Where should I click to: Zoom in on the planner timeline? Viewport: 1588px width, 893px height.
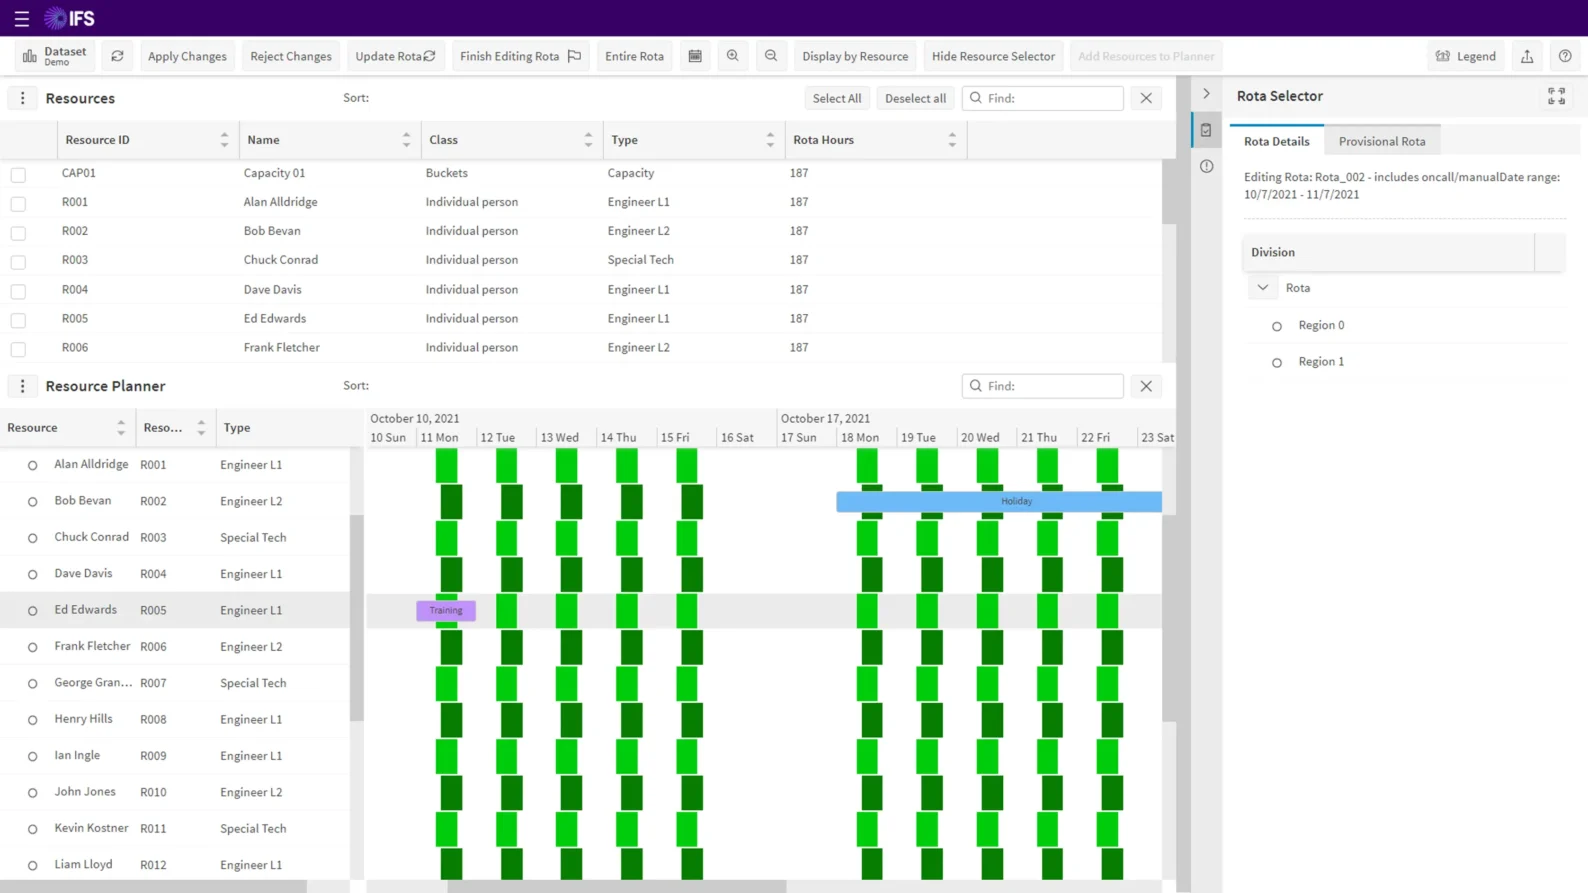click(x=733, y=56)
